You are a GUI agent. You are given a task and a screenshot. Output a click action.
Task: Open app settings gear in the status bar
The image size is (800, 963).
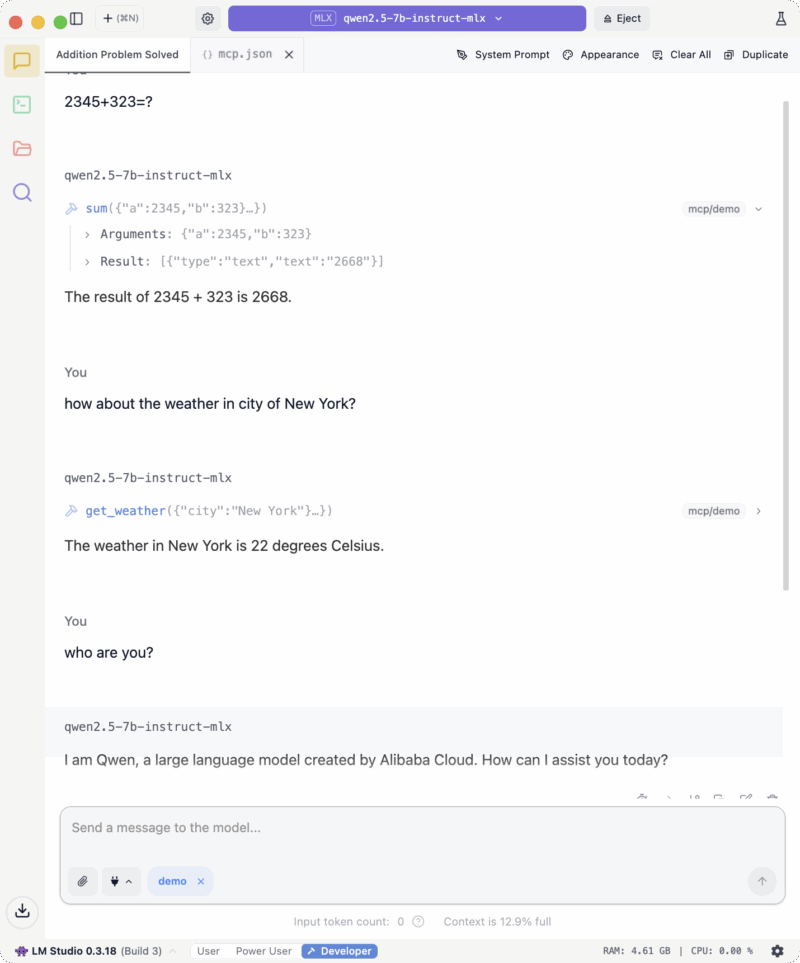coord(777,951)
